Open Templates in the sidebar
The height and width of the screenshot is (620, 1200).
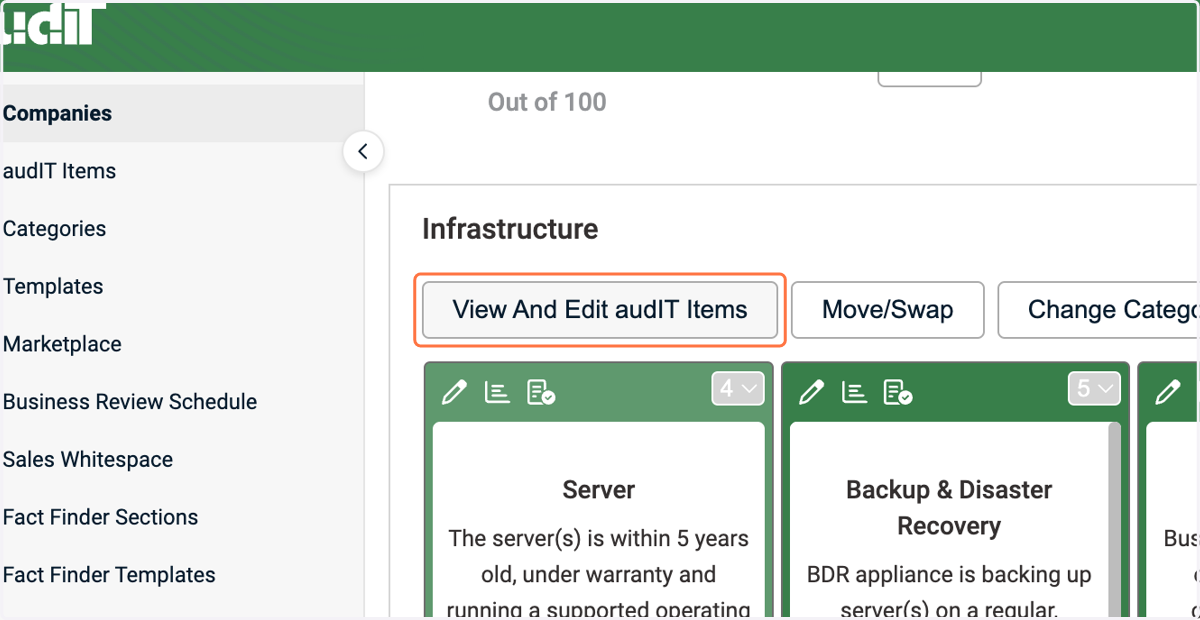tap(53, 287)
